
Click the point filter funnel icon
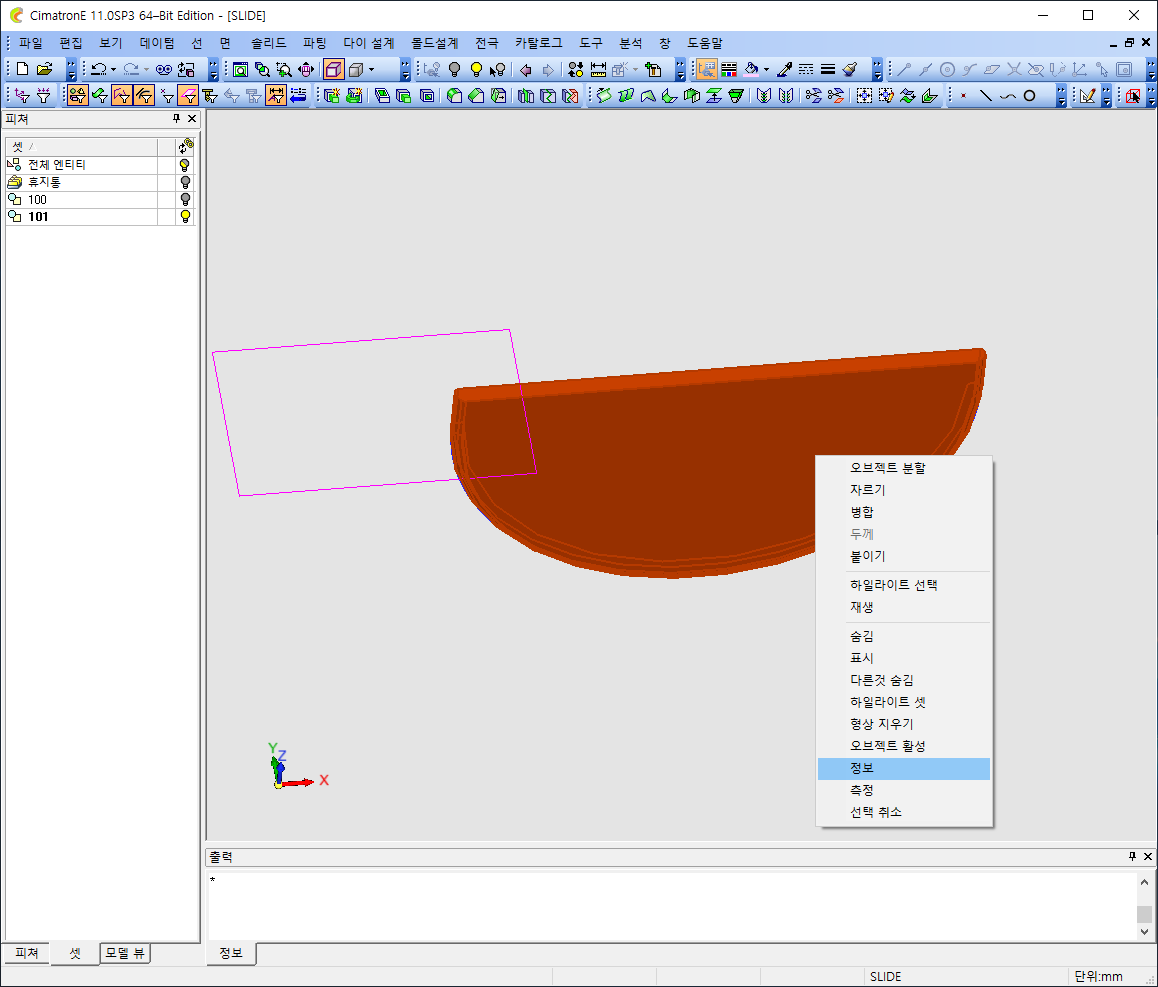168,95
